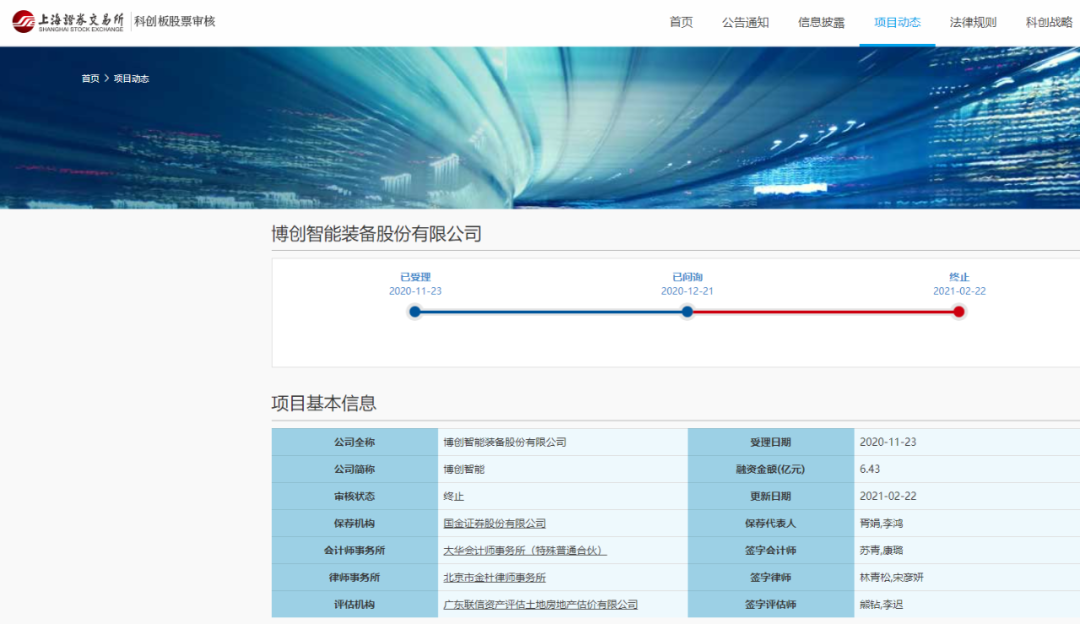Viewport: 1080px width, 624px height.
Task: Open the 国金证券股份有限公司 sponsor link
Action: (x=495, y=523)
